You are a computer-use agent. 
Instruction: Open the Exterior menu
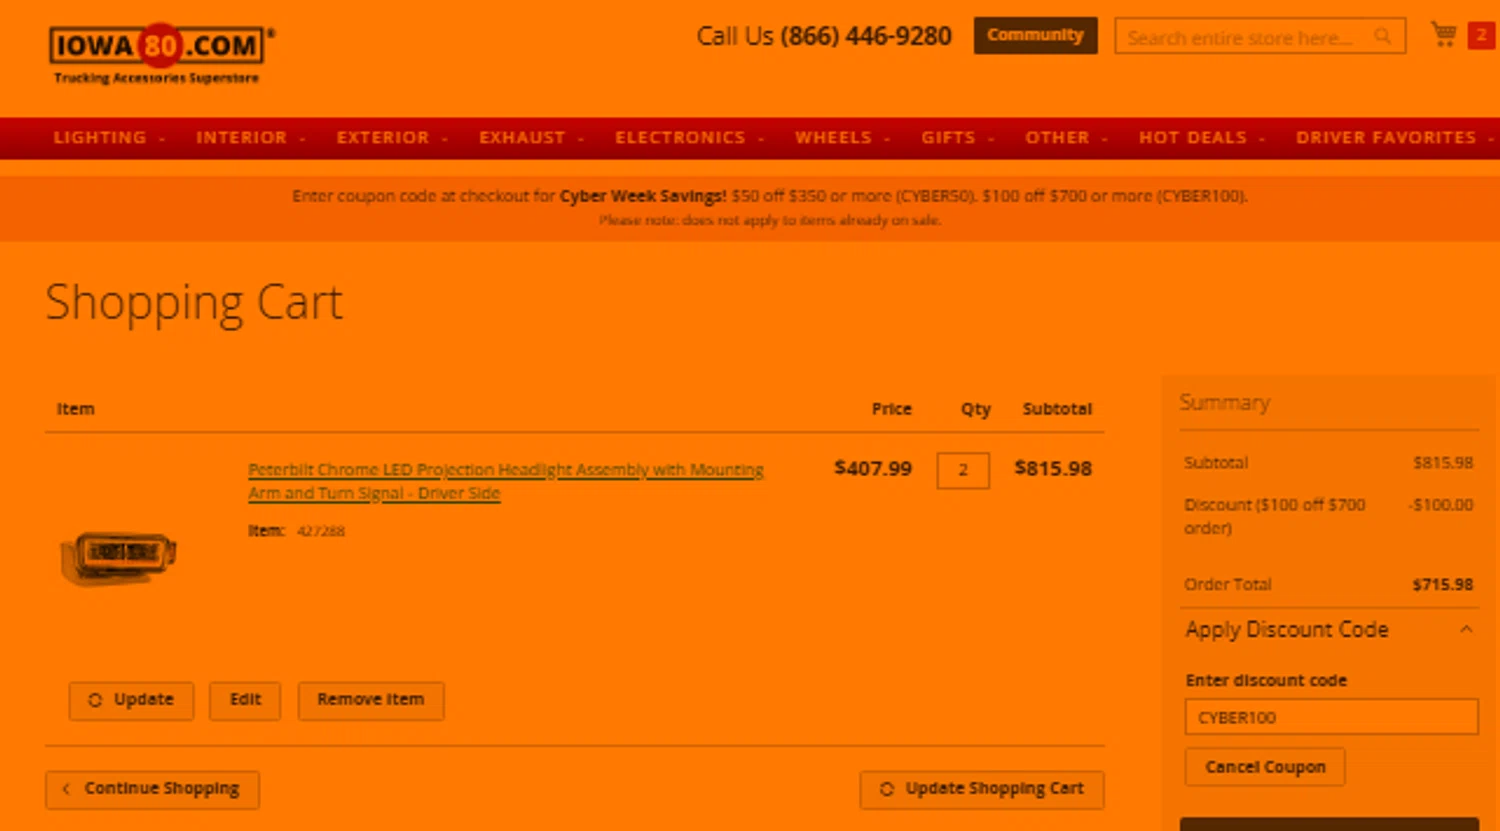(392, 138)
